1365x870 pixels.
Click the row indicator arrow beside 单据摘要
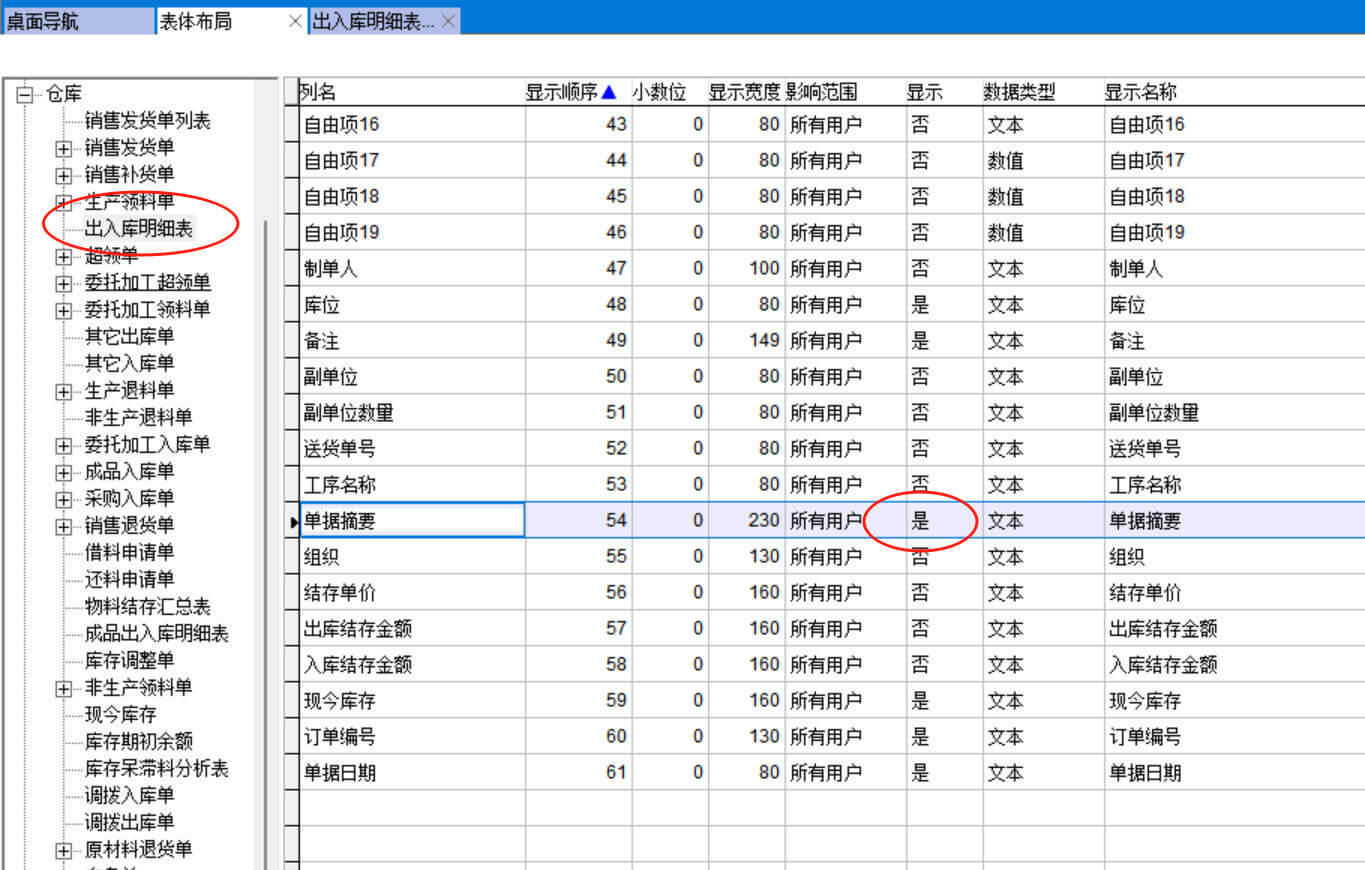pyautogui.click(x=293, y=521)
